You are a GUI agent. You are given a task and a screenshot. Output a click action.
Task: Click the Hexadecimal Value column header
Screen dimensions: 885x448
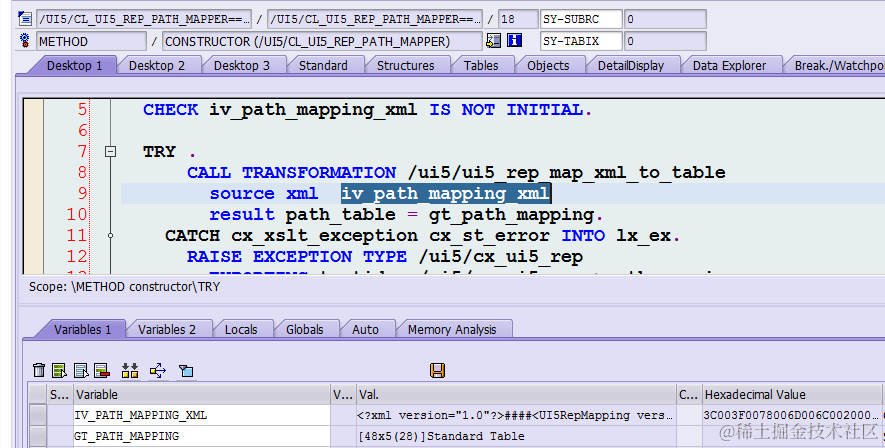pyautogui.click(x=791, y=394)
